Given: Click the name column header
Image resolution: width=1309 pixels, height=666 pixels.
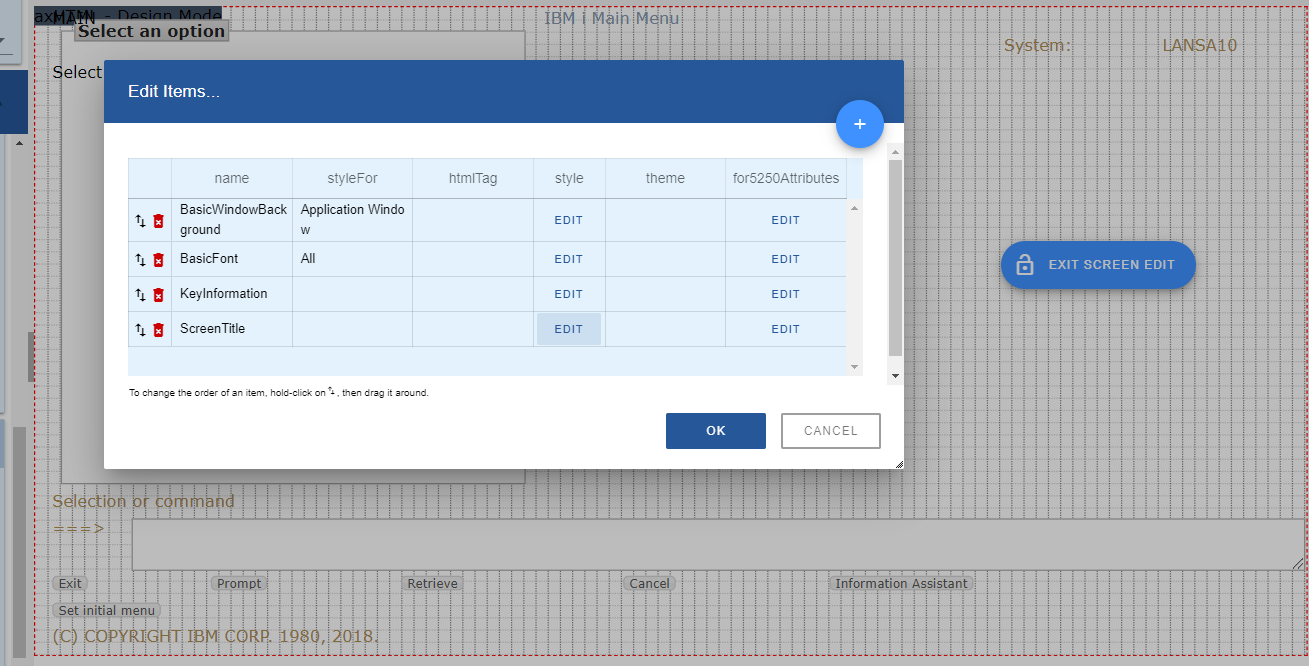Looking at the screenshot, I should 231,178.
